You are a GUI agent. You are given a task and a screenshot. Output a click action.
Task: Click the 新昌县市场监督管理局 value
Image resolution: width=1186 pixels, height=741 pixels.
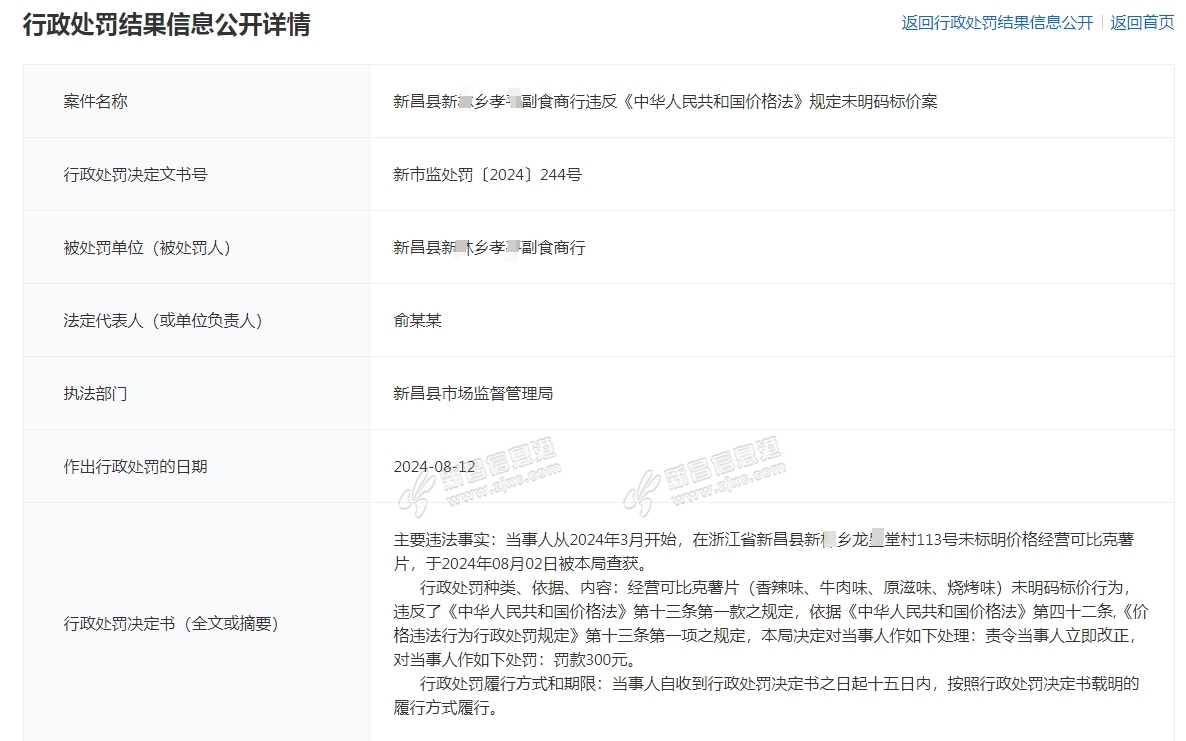(x=473, y=393)
